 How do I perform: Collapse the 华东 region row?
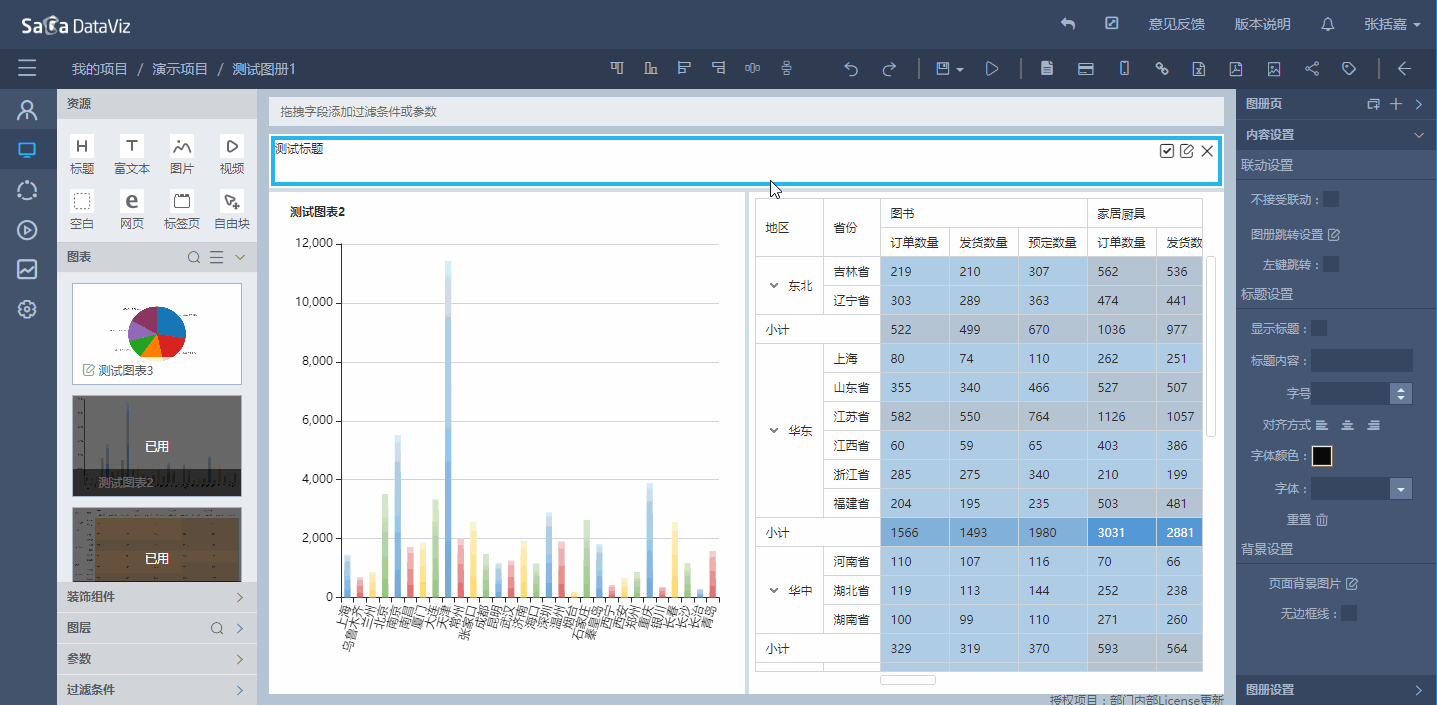(x=773, y=431)
